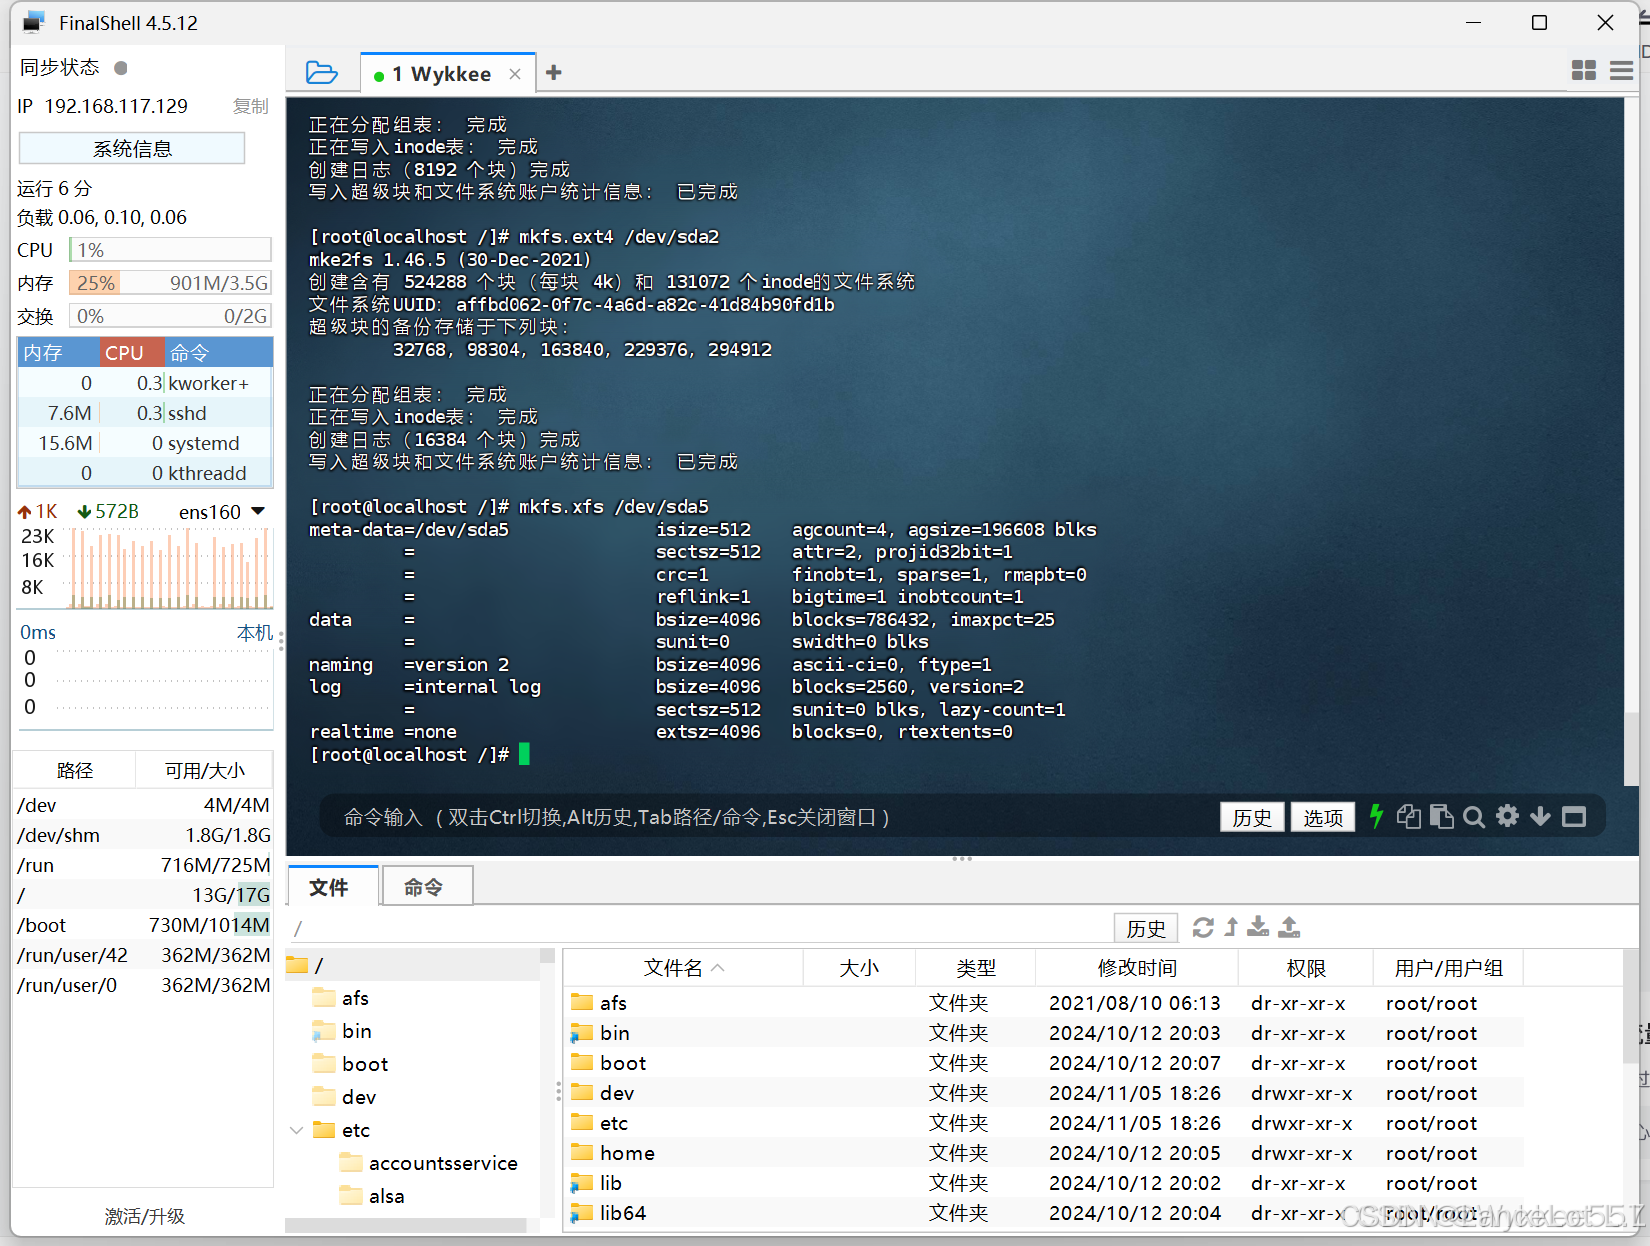This screenshot has height=1246, width=1650.
Task: Select the lib64 row in file list
Action: coord(1044,1213)
